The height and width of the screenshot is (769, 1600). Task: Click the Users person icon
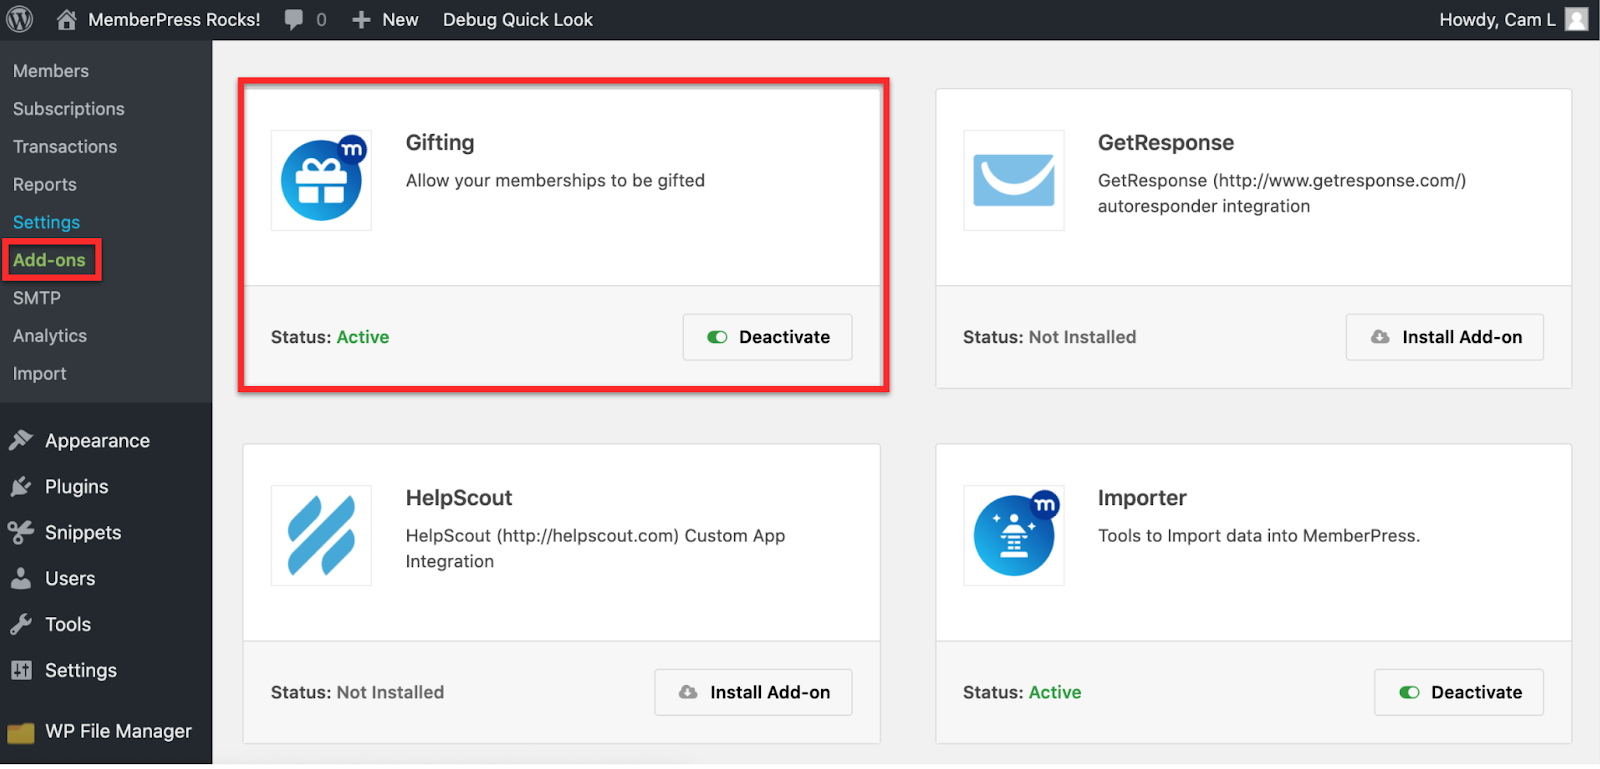pos(21,578)
